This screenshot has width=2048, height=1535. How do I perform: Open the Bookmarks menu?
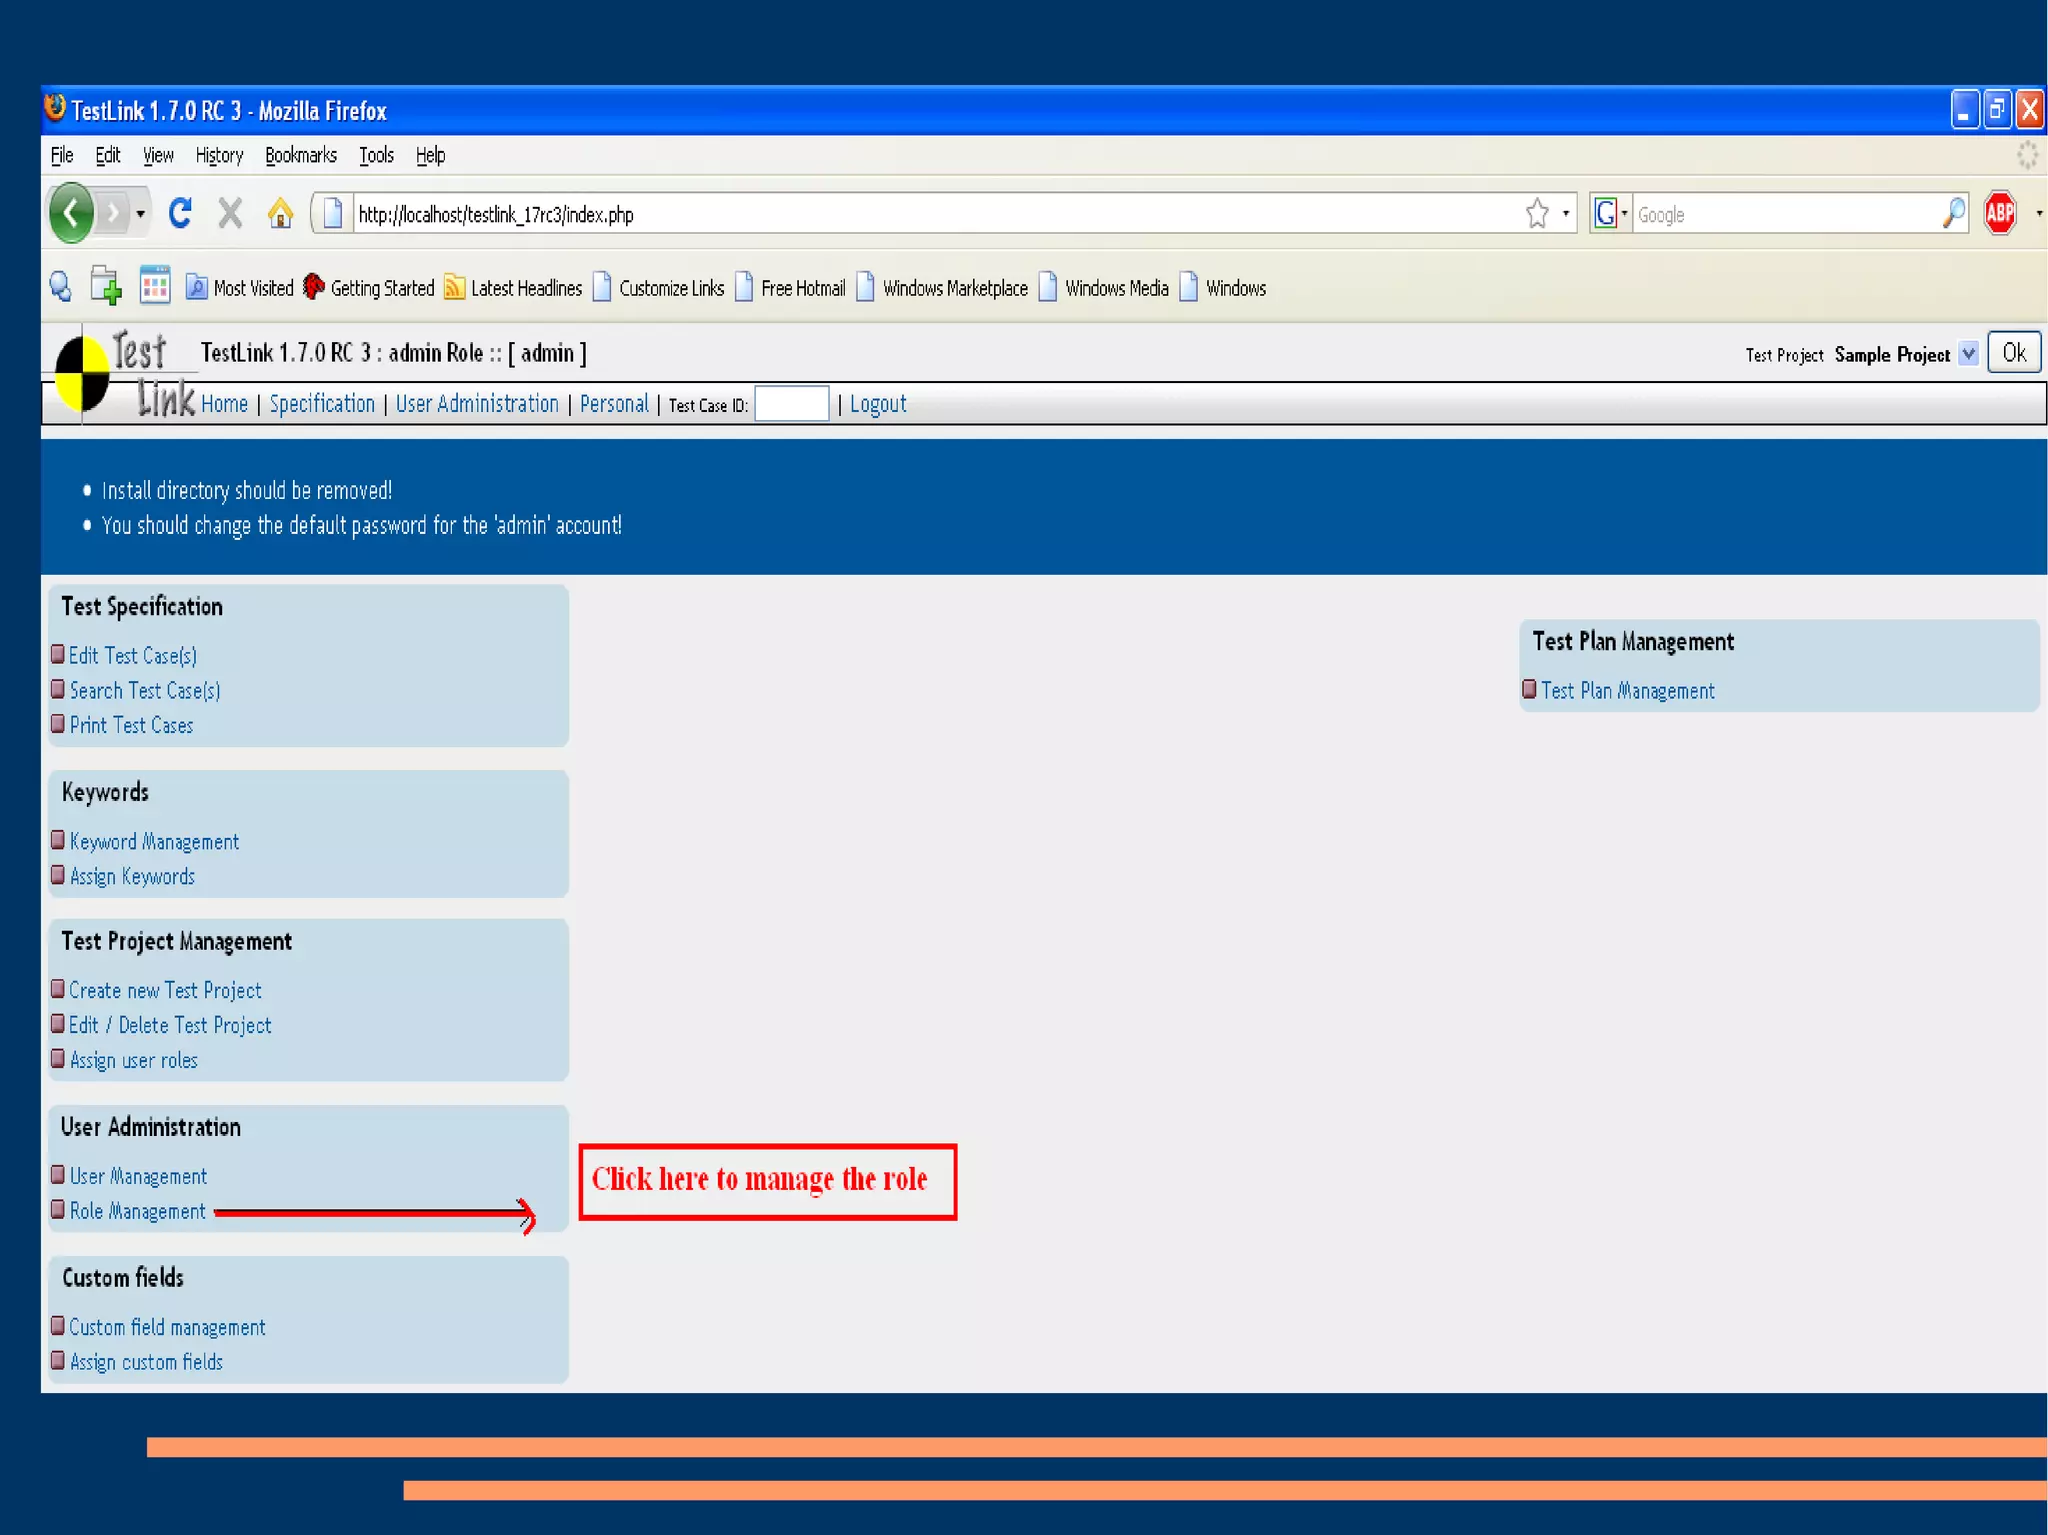click(x=301, y=155)
